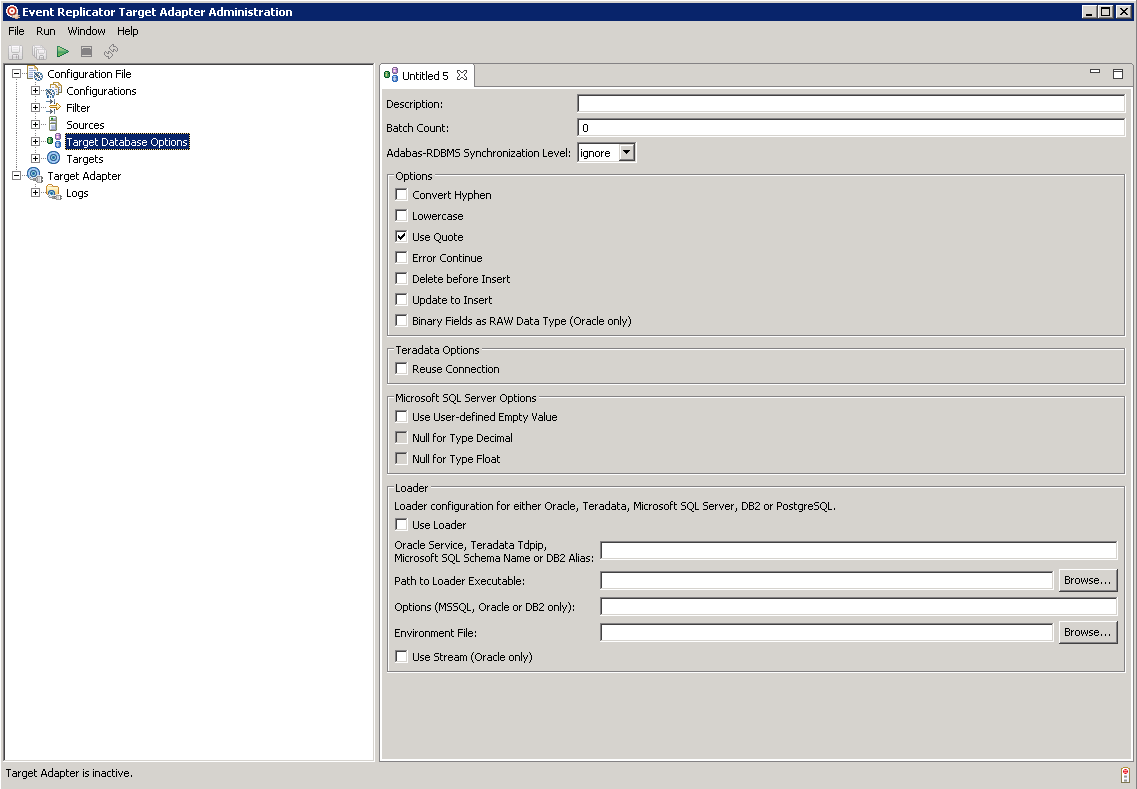The height and width of the screenshot is (789, 1137).
Task: Enable the Convert Hyphen checkbox
Action: pyautogui.click(x=401, y=195)
